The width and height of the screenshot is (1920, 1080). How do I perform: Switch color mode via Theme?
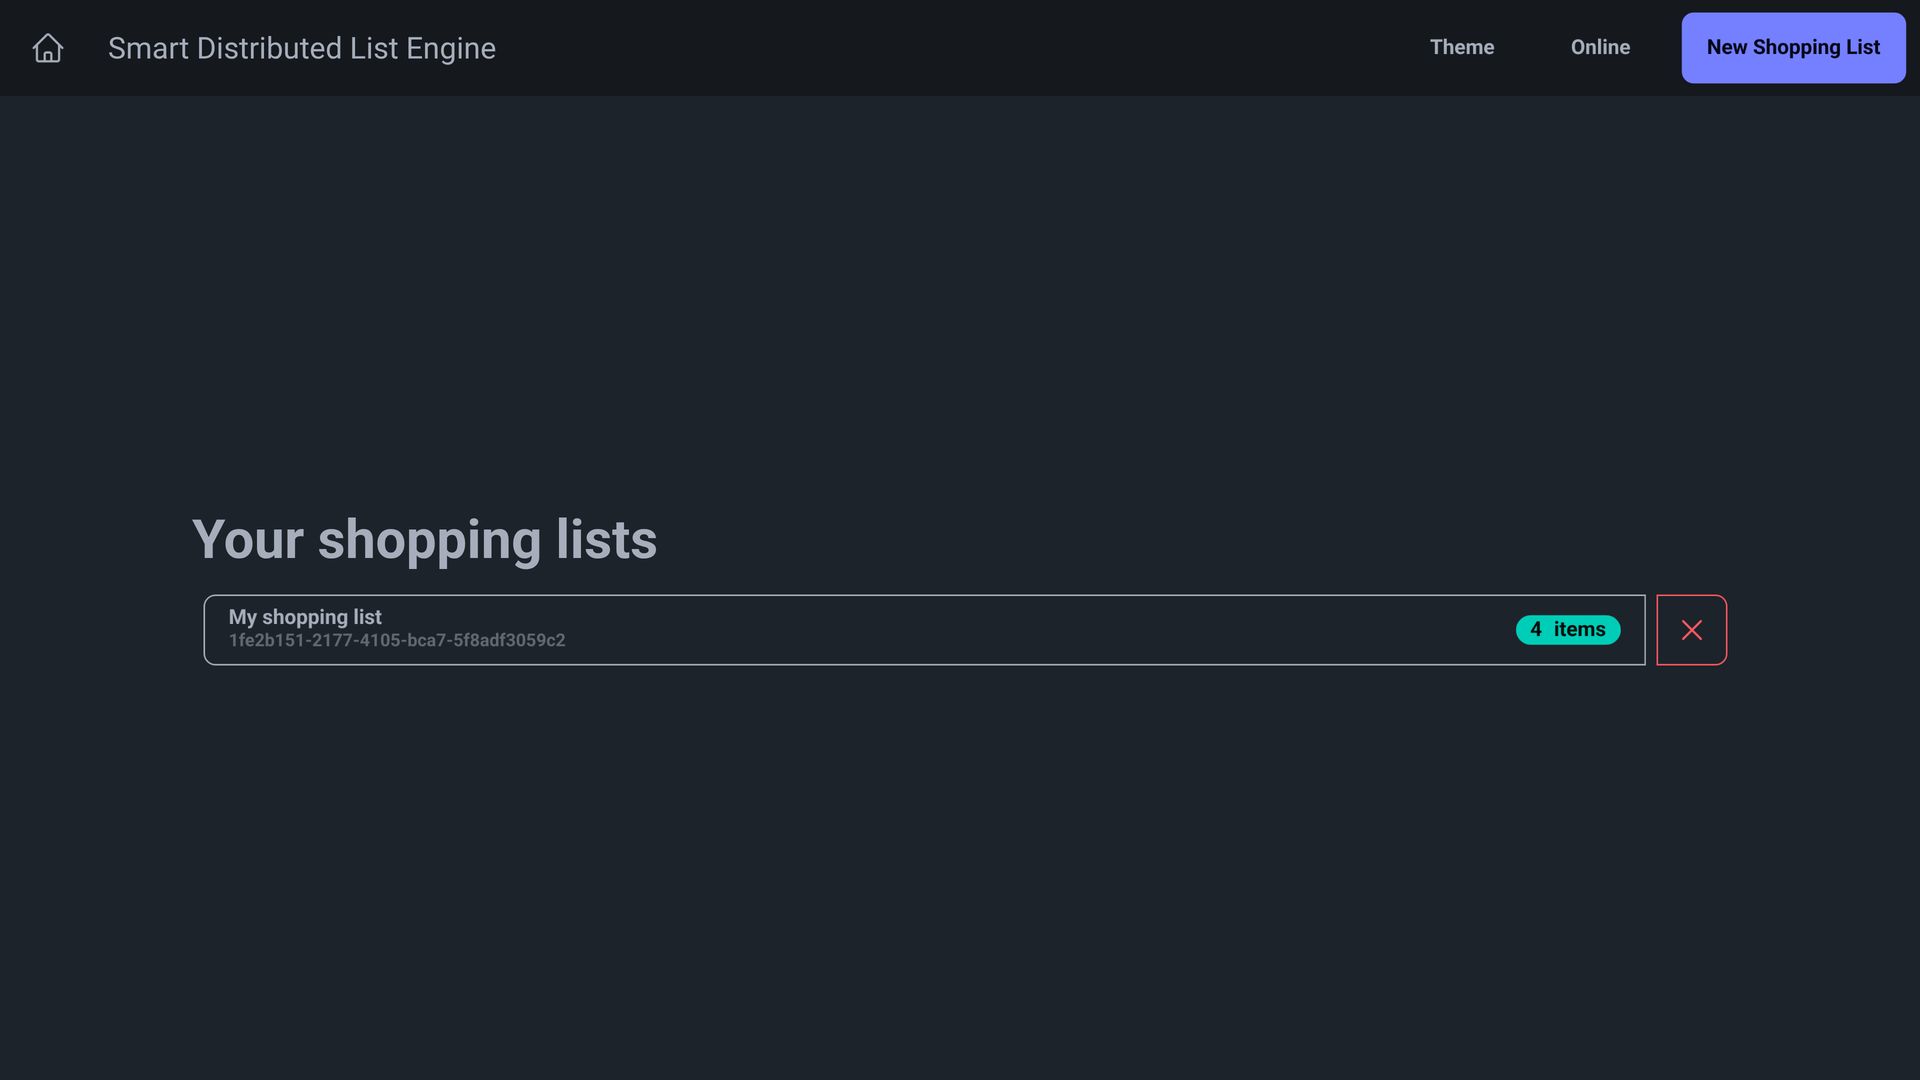[x=1461, y=48]
